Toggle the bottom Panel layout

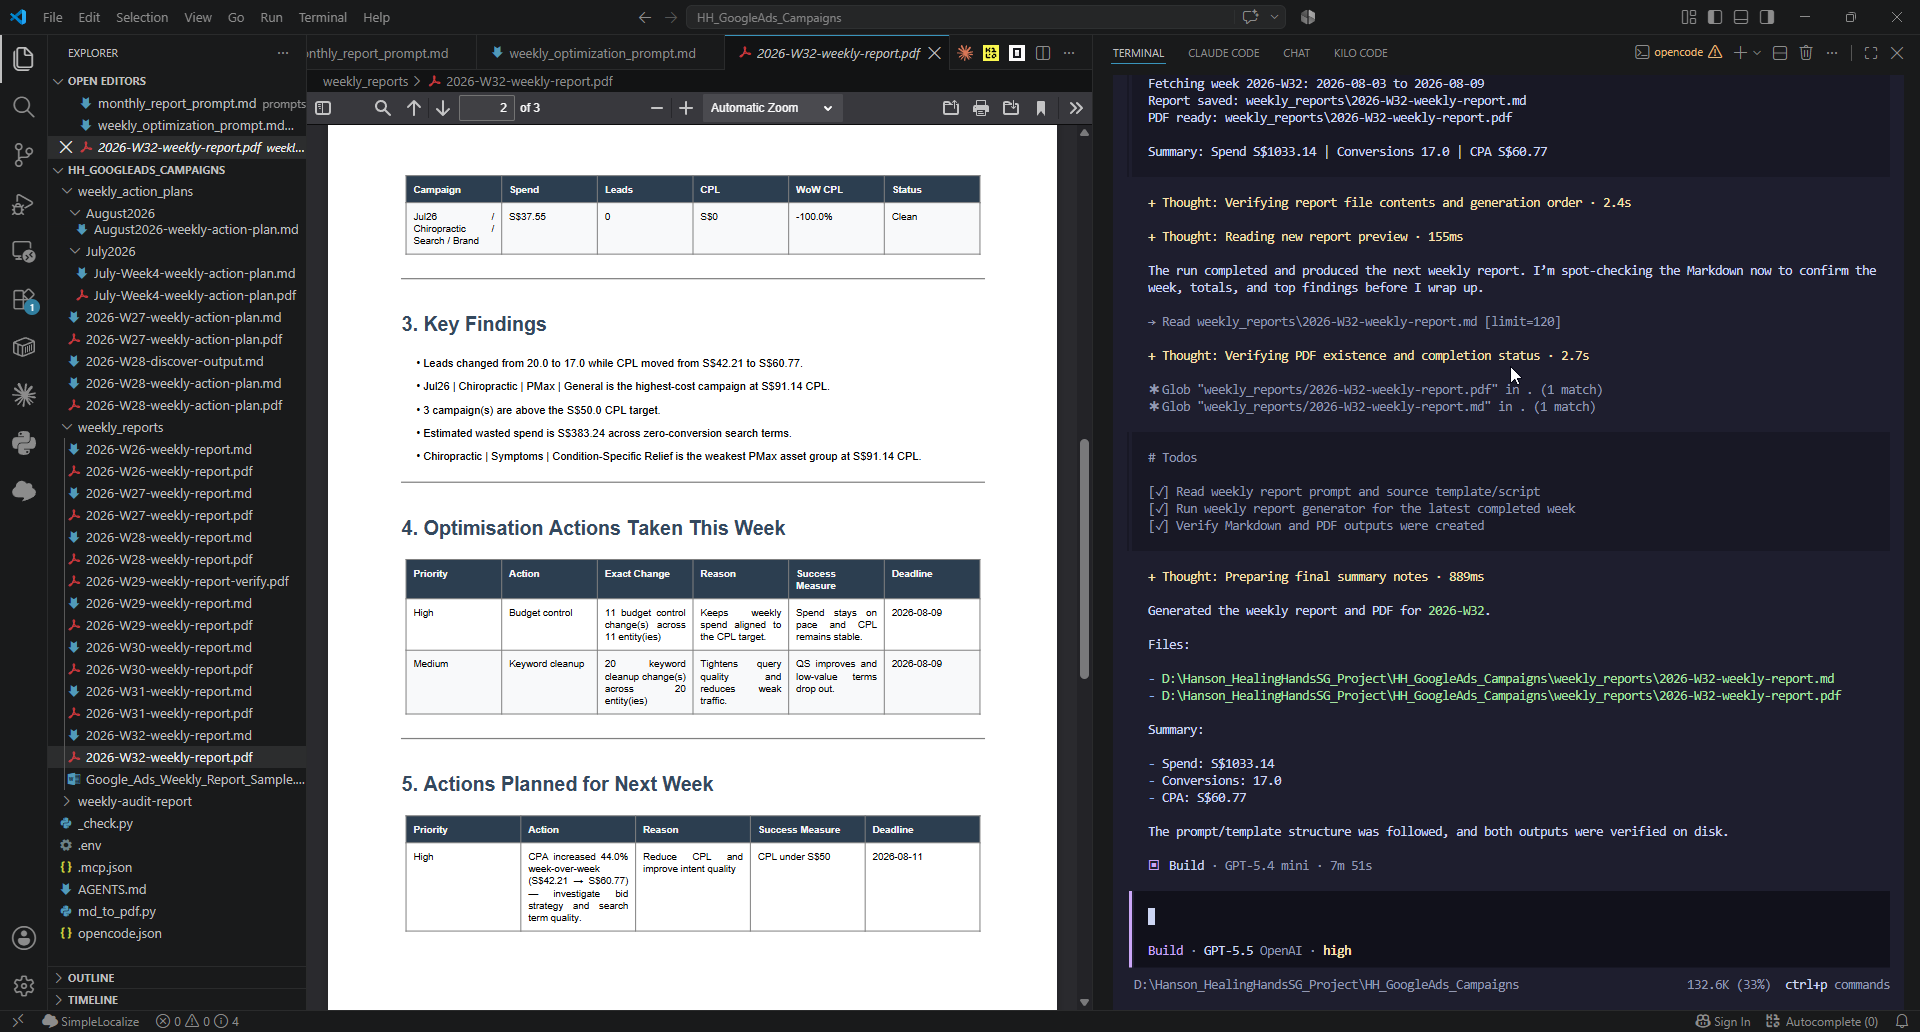[x=1741, y=17]
